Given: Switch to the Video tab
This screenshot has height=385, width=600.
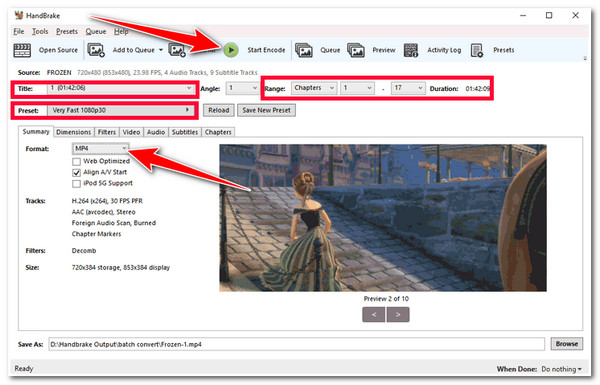Looking at the screenshot, I should pos(131,132).
